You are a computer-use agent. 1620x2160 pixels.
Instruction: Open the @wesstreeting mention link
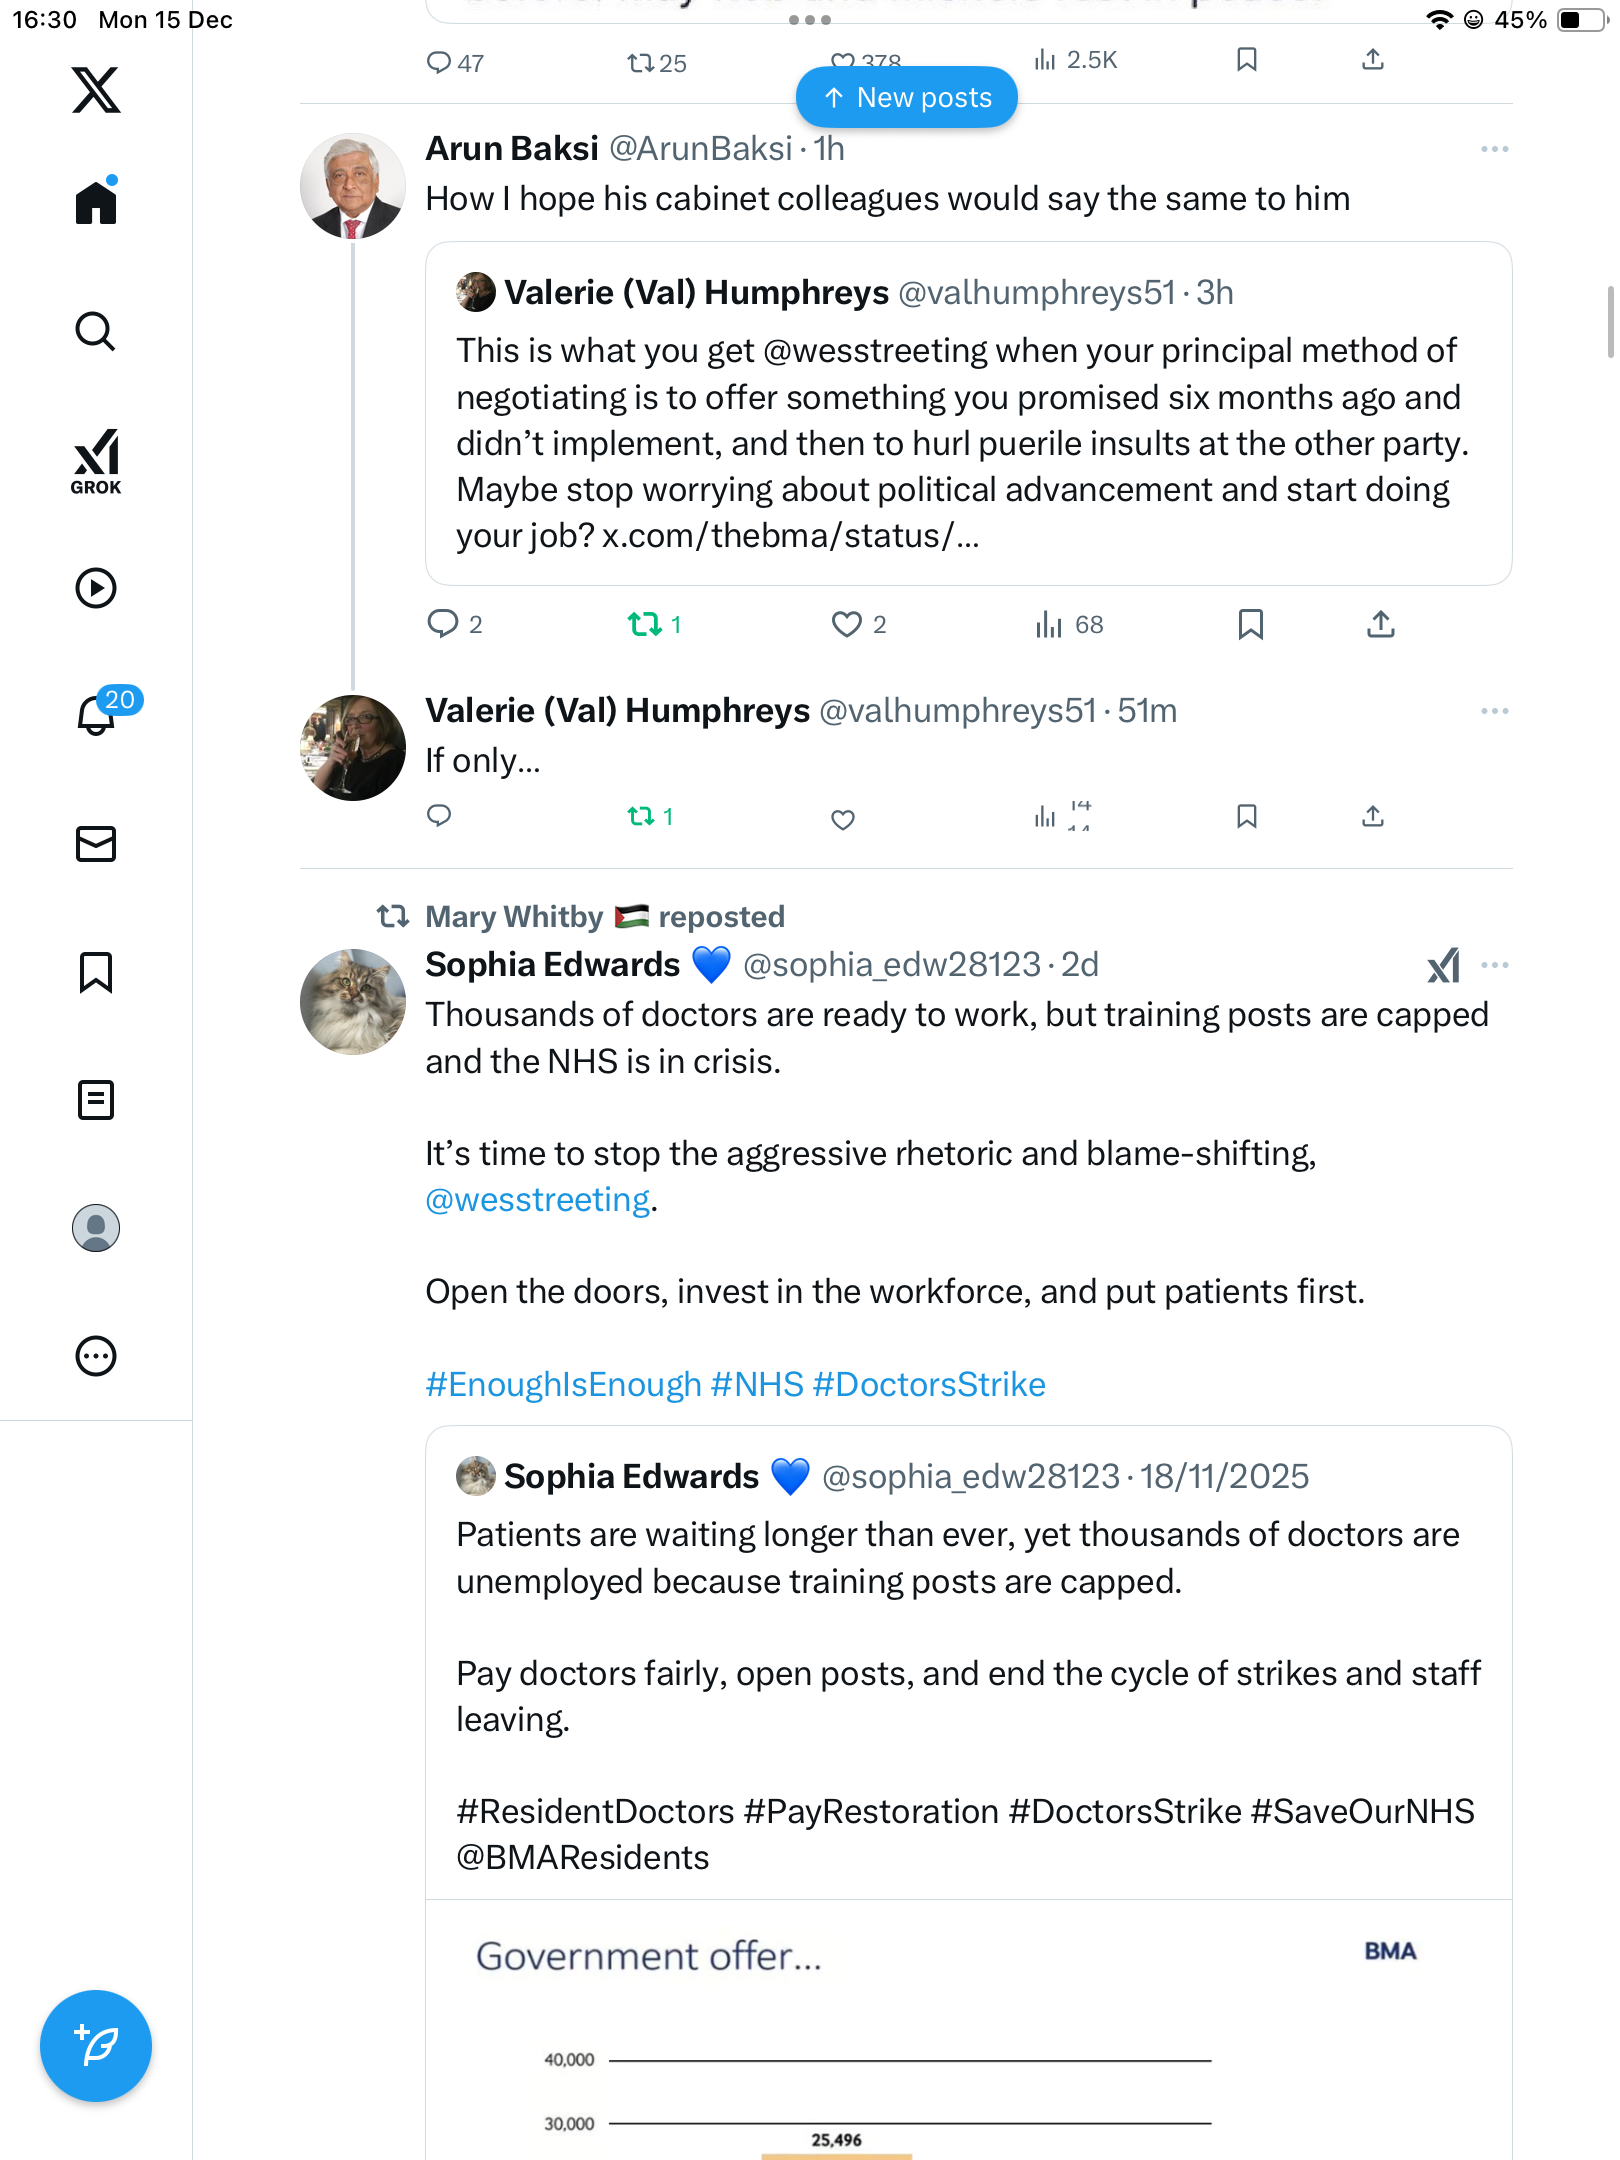[538, 1200]
